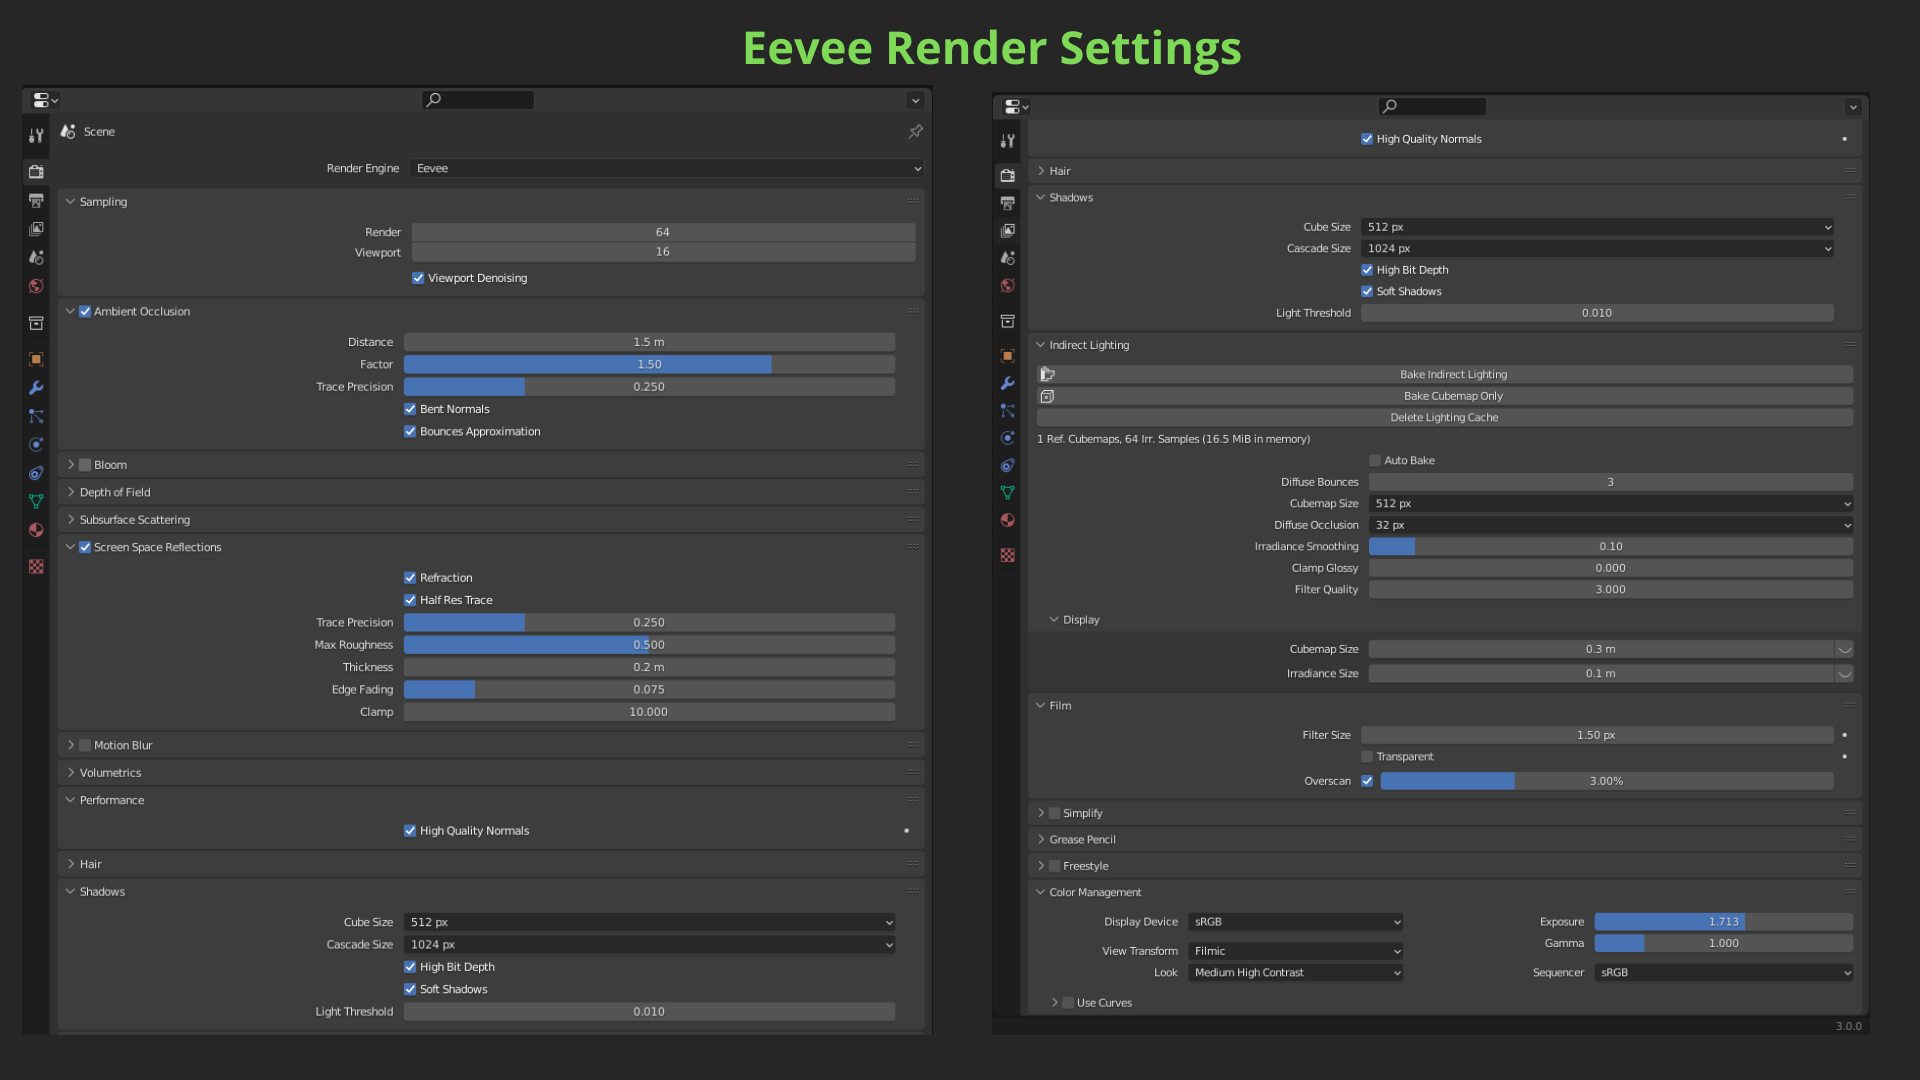Open Modifier wrench icon in right panel

coord(1007,383)
